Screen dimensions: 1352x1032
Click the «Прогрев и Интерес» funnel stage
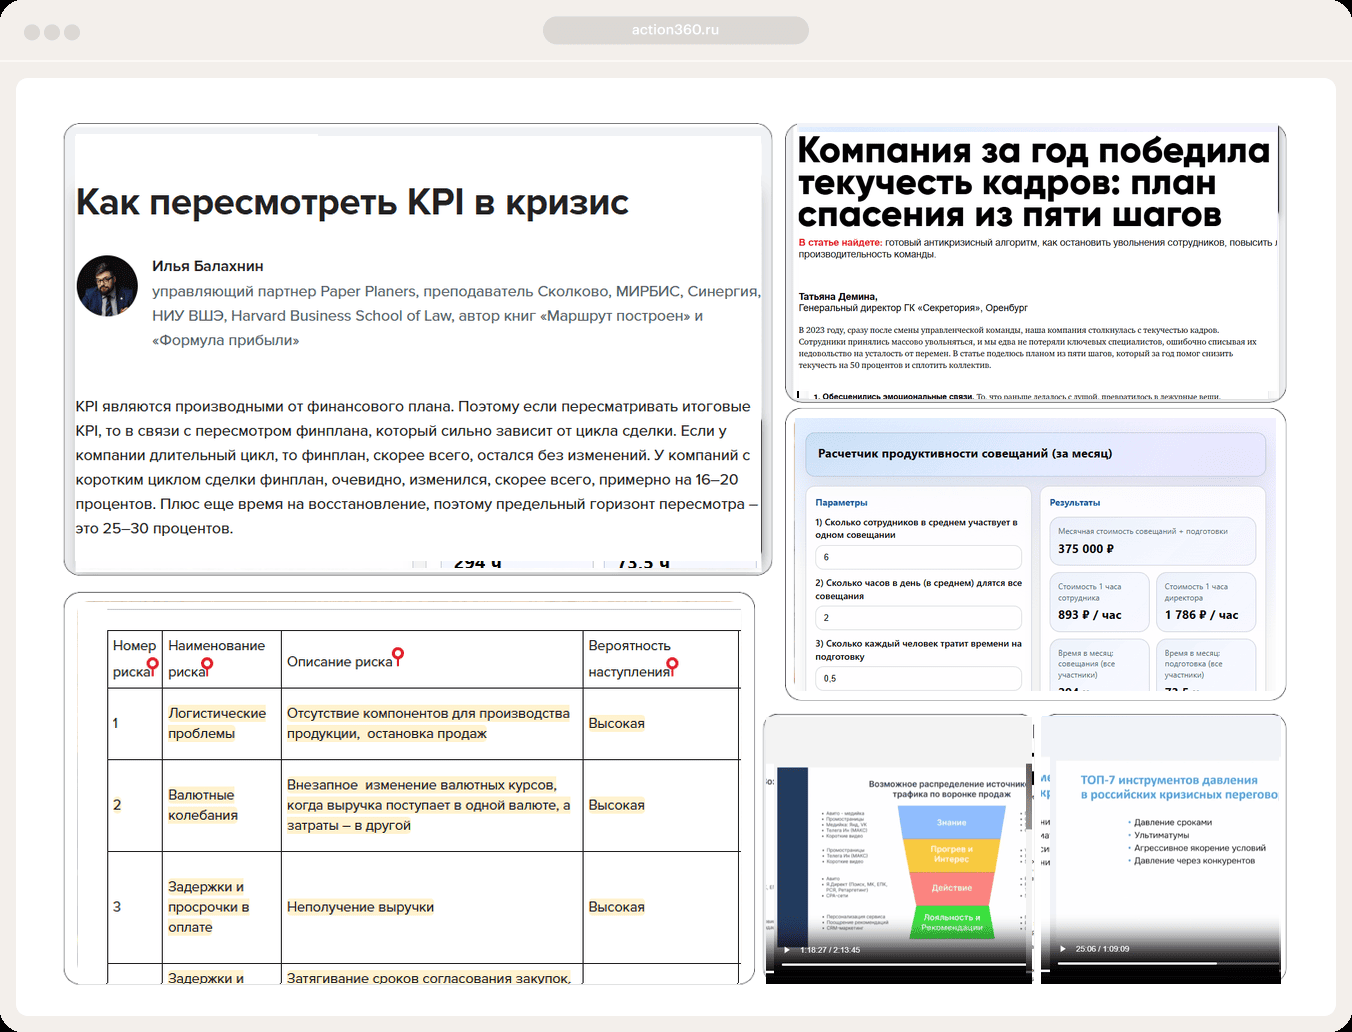tap(951, 854)
